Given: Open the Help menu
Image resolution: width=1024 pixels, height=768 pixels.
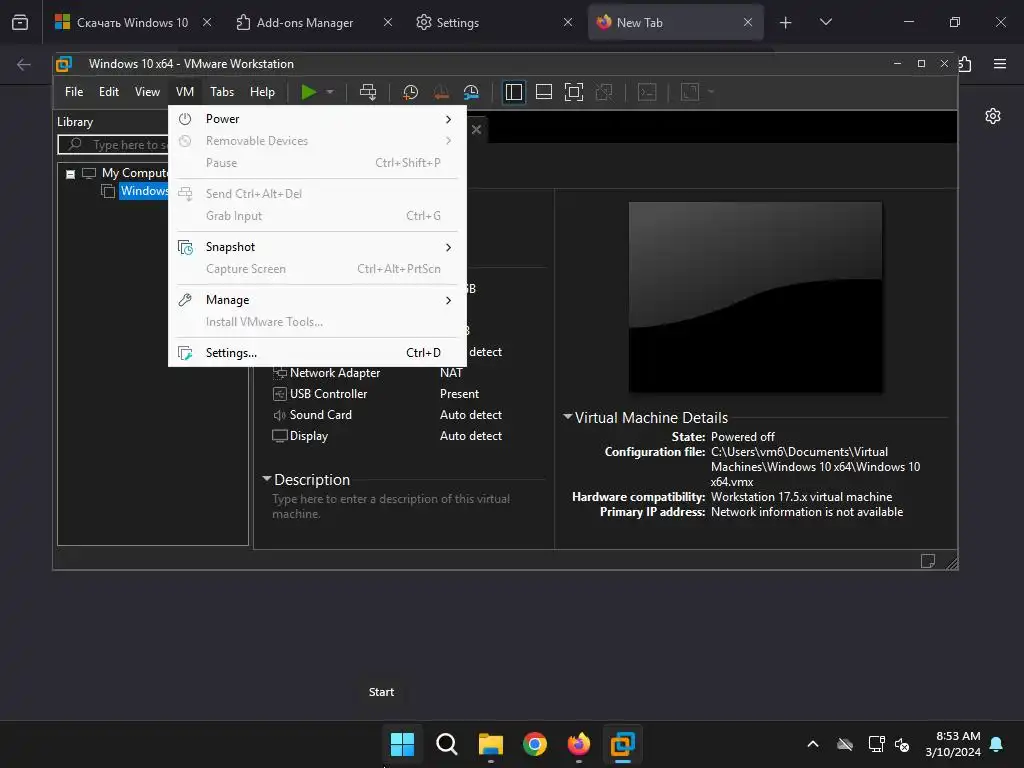Looking at the screenshot, I should tap(262, 92).
